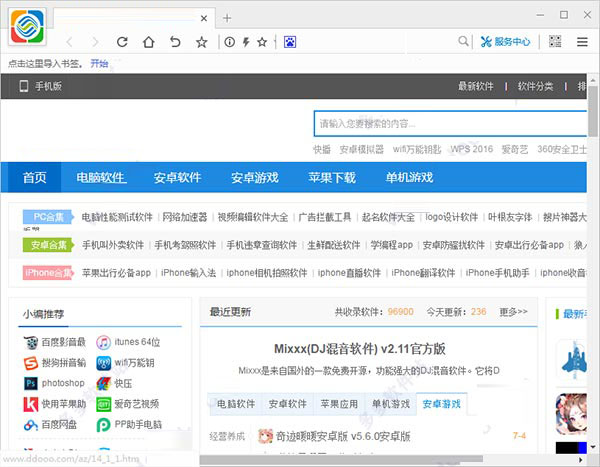Toggle the lightning speed mode icon
Image resolution: width=600 pixels, height=467 pixels.
point(246,42)
